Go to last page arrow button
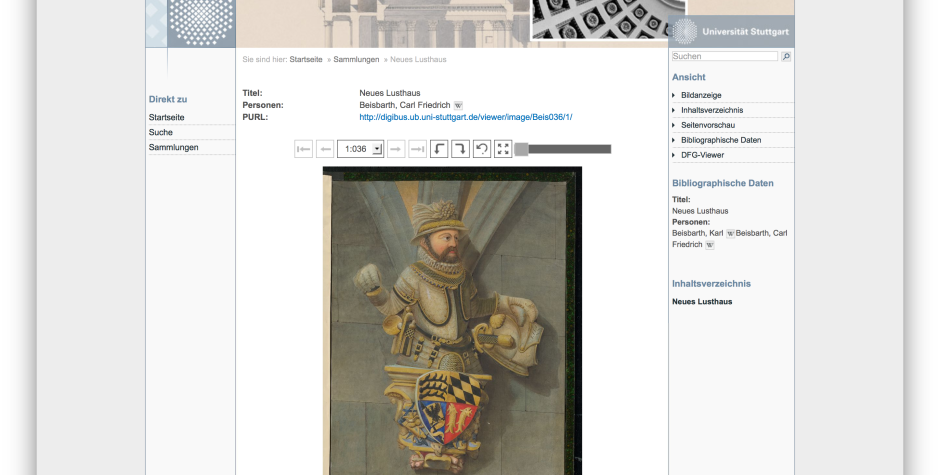The height and width of the screenshot is (475, 940). (x=417, y=149)
